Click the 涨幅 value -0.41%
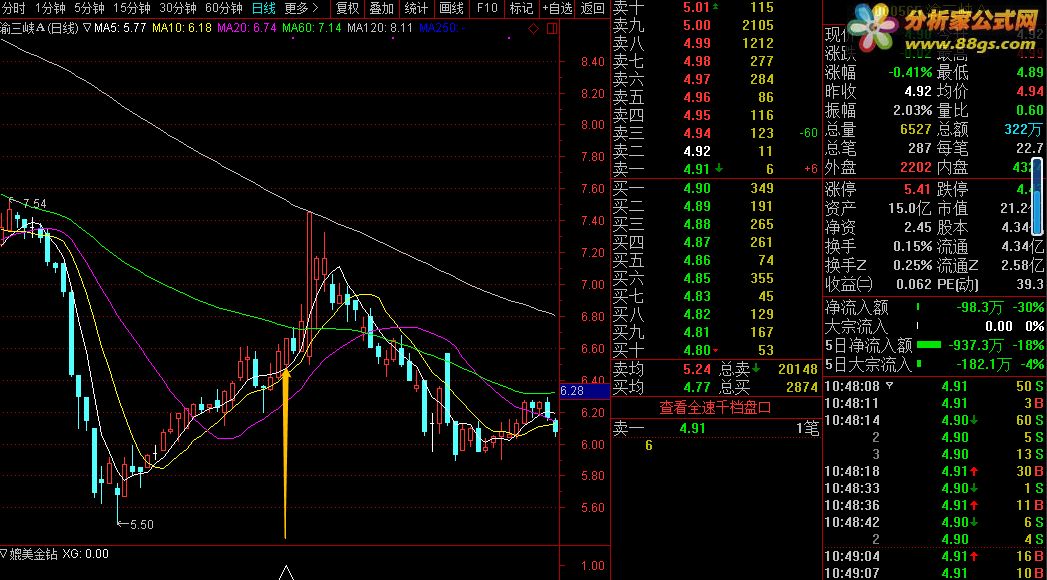Viewport: 1047px width, 580px height. coord(910,72)
